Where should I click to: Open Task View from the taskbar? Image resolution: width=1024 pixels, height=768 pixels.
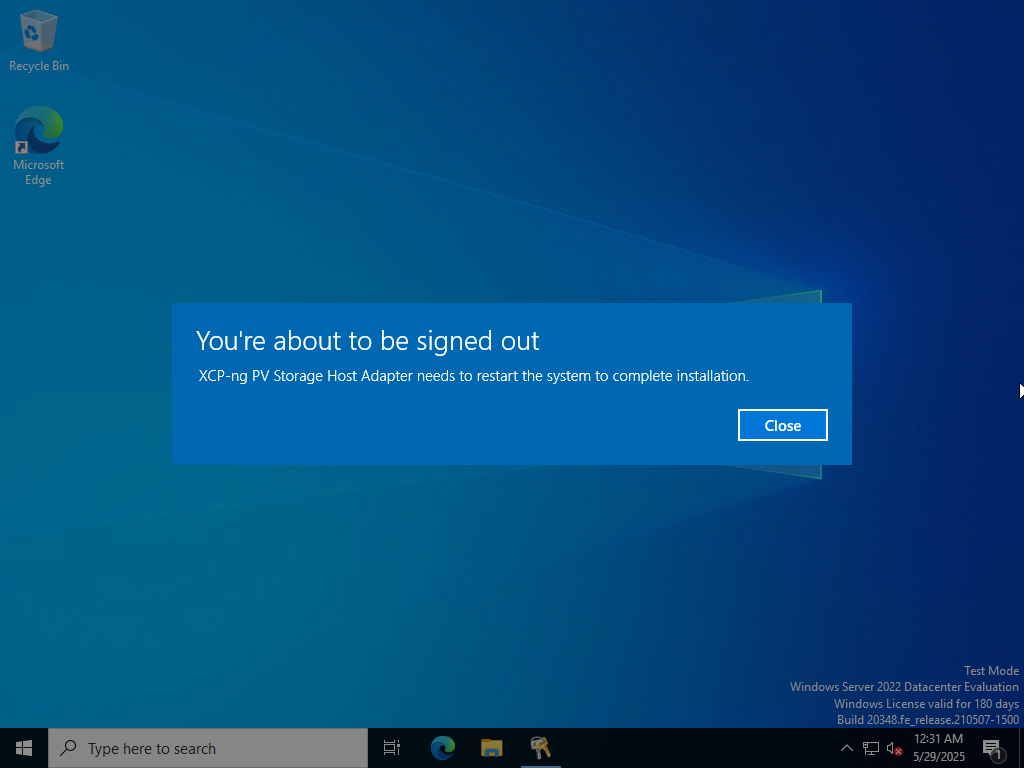392,748
